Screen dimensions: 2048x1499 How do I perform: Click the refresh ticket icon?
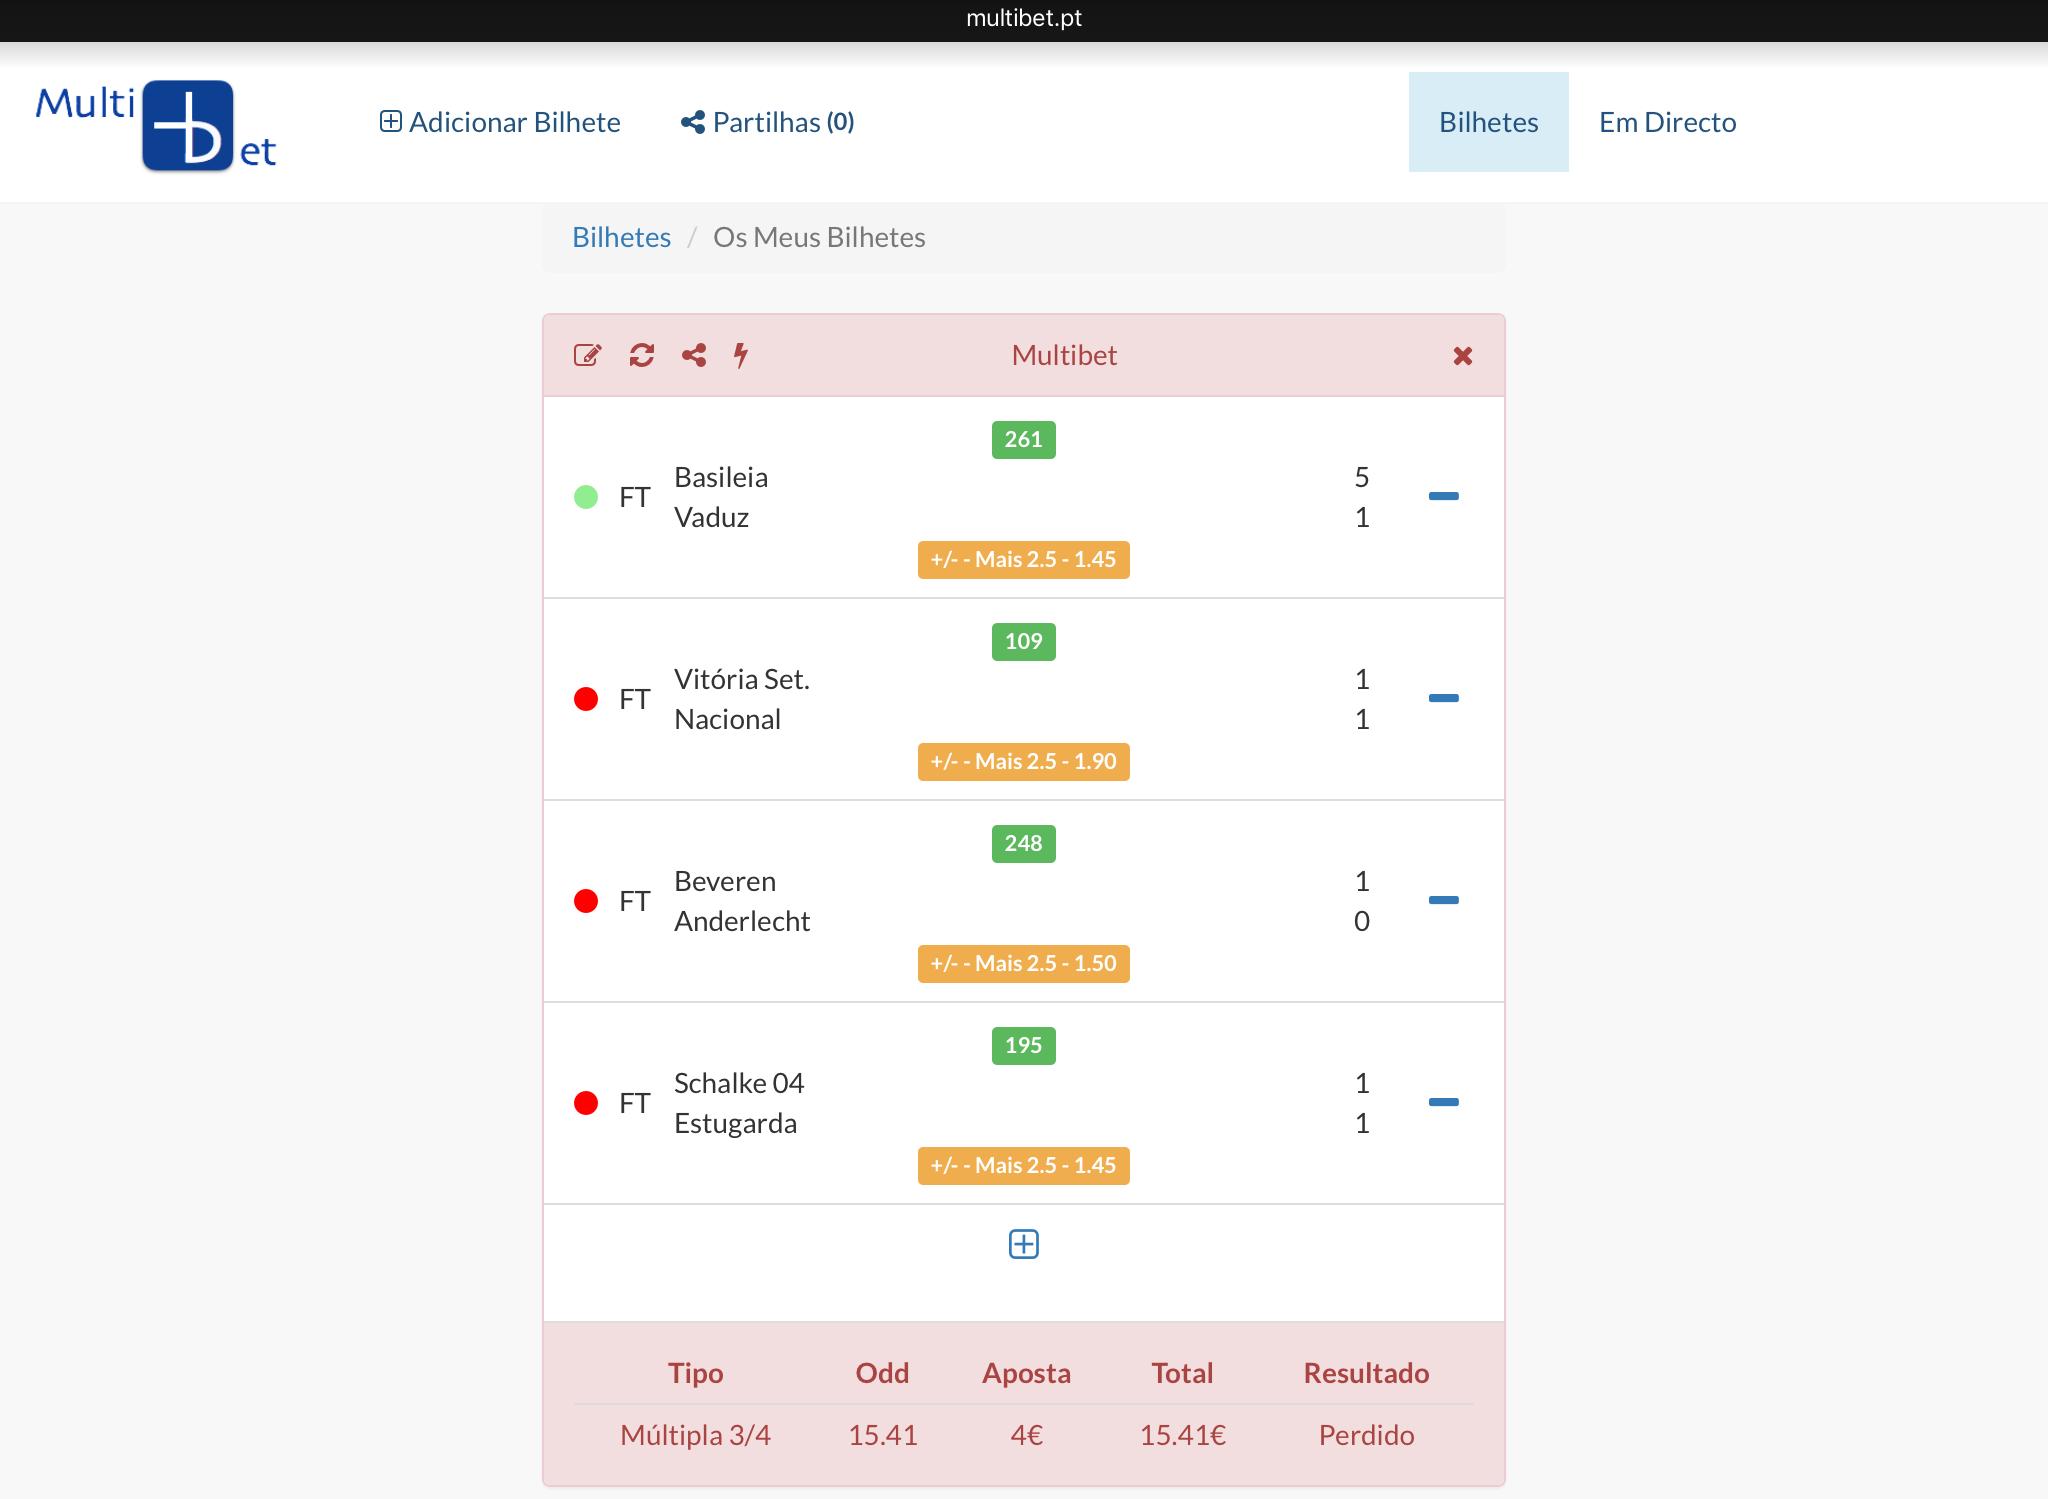(641, 355)
